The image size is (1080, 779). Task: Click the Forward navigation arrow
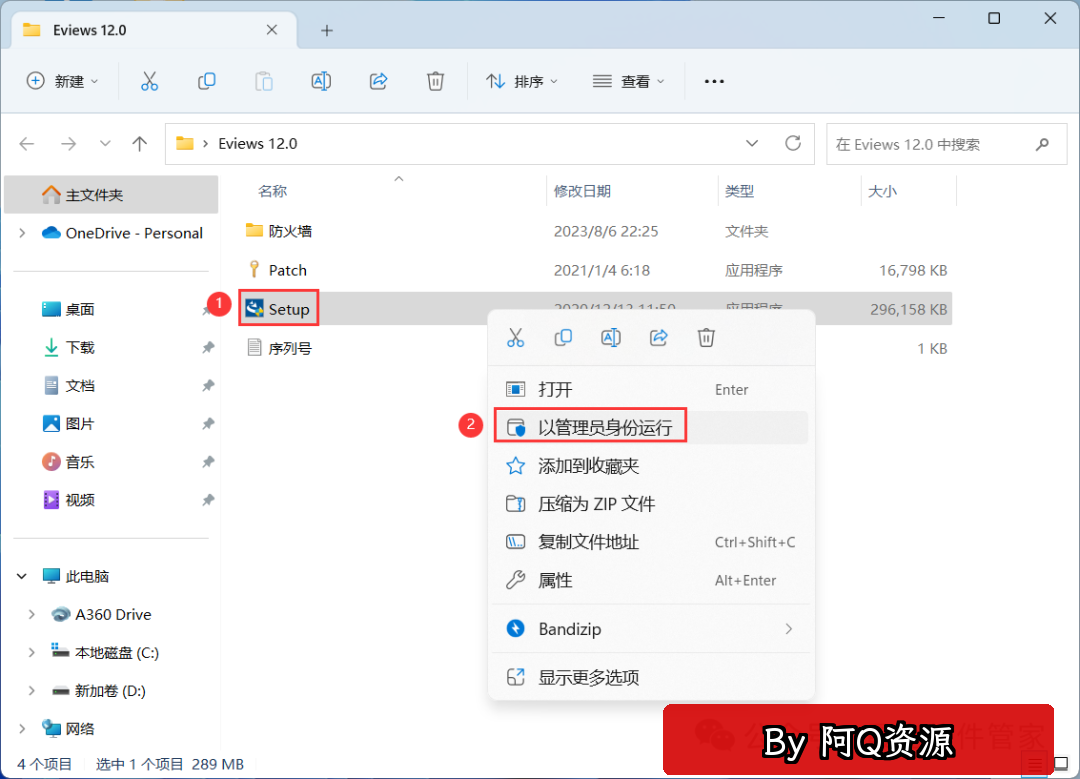68,144
